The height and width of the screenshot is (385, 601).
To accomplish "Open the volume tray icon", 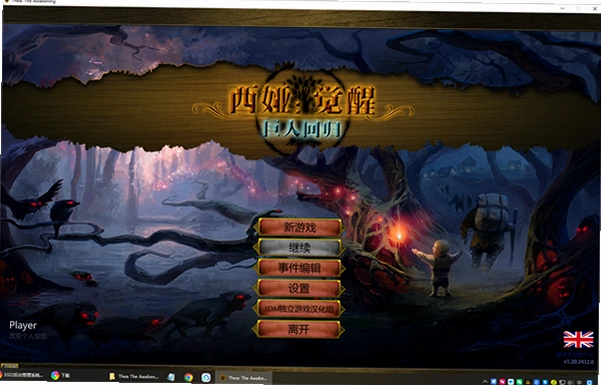I will [x=570, y=382].
